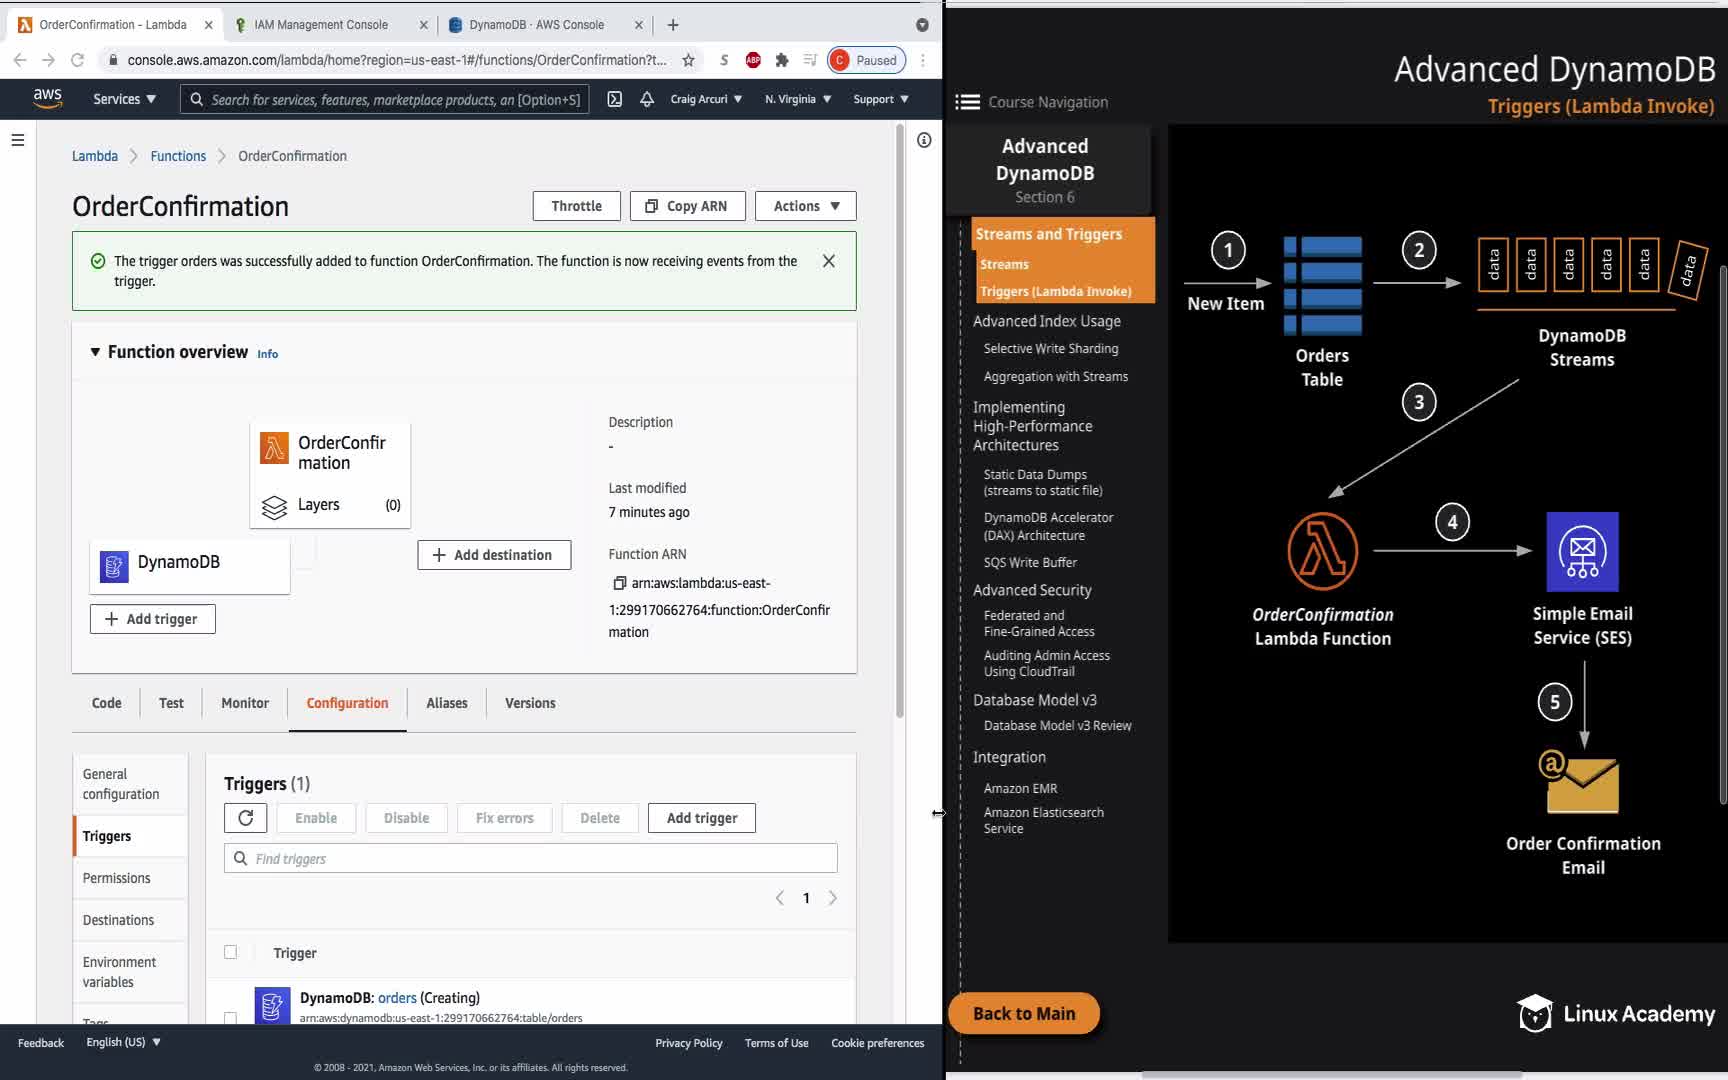The image size is (1728, 1080).
Task: Click the Find triggers search field
Action: (x=530, y=858)
